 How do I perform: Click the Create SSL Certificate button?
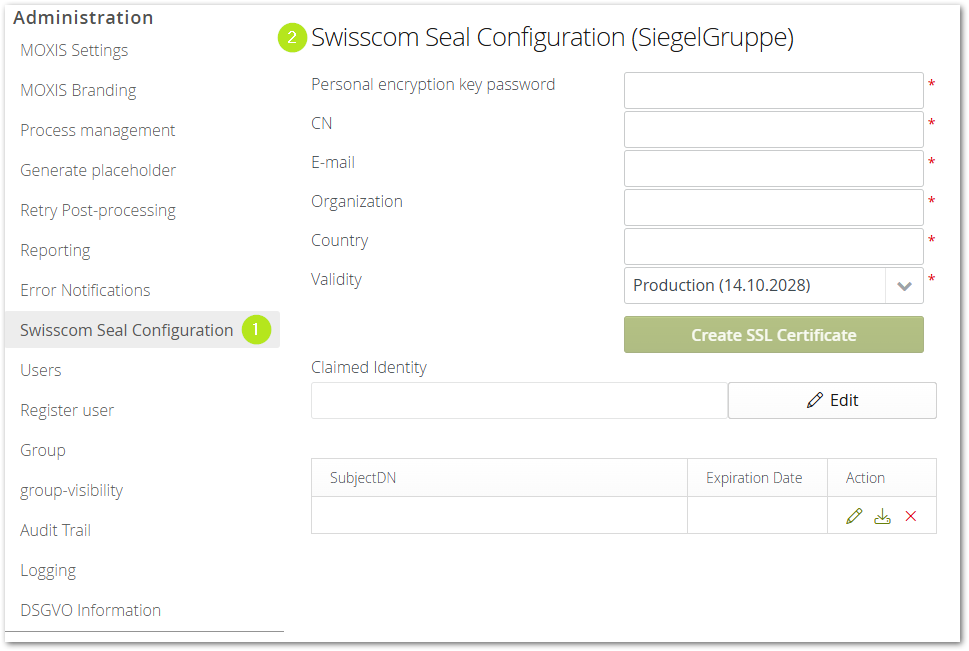pyautogui.click(x=773, y=335)
